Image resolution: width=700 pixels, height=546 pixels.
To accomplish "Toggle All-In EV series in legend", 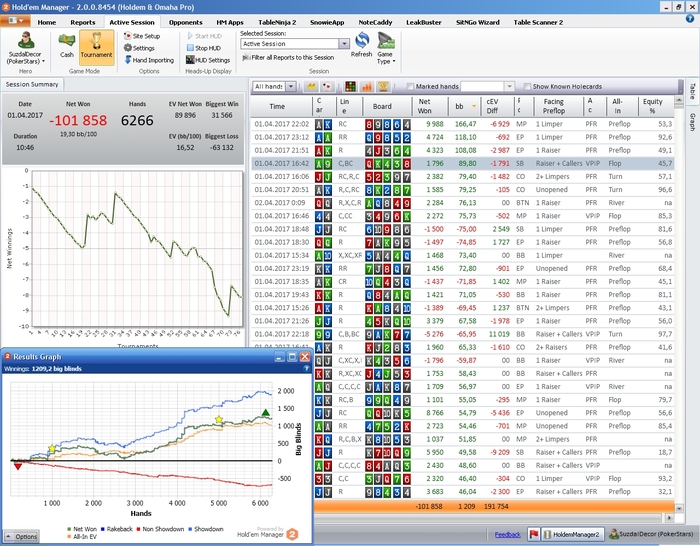I will (82, 537).
